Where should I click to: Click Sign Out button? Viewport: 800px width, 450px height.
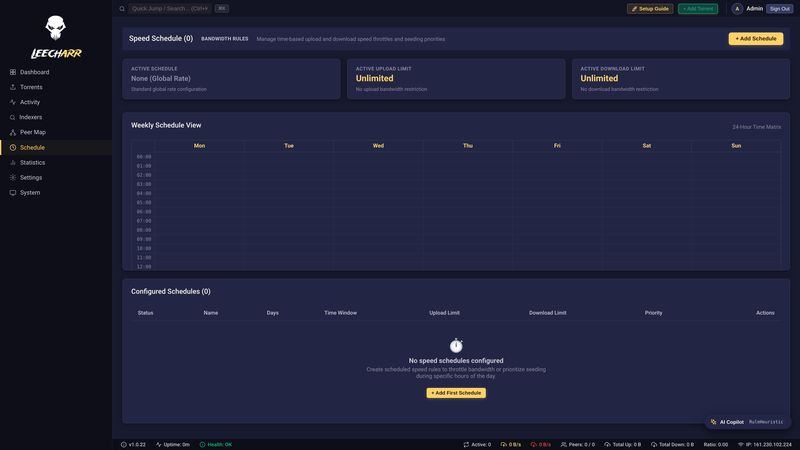pos(780,9)
